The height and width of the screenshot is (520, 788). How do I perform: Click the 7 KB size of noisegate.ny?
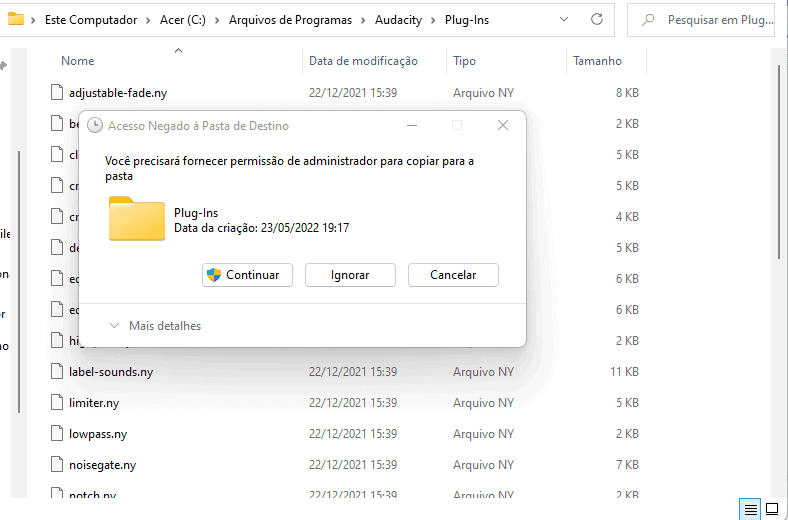[627, 465]
